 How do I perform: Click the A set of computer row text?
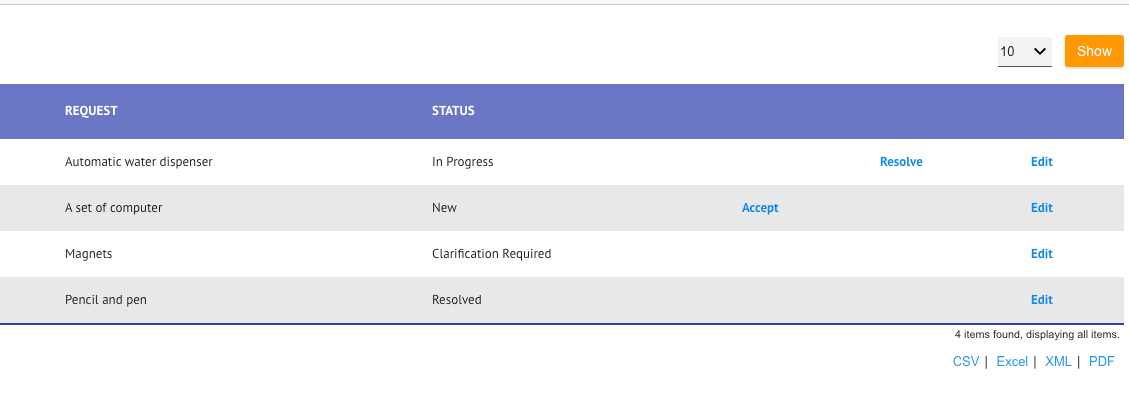pyautogui.click(x=114, y=208)
